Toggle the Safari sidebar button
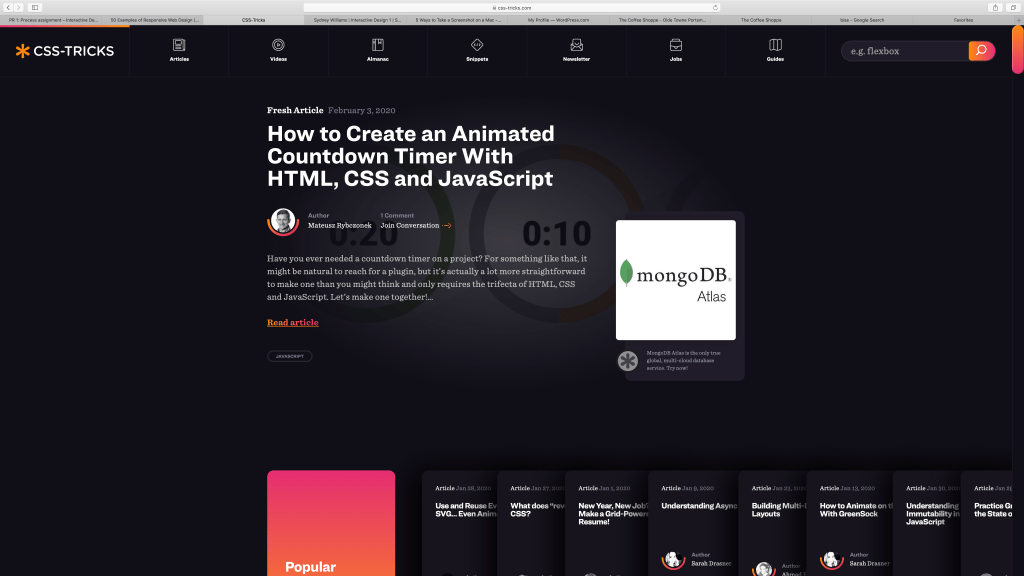The height and width of the screenshot is (576, 1024). 34,7
